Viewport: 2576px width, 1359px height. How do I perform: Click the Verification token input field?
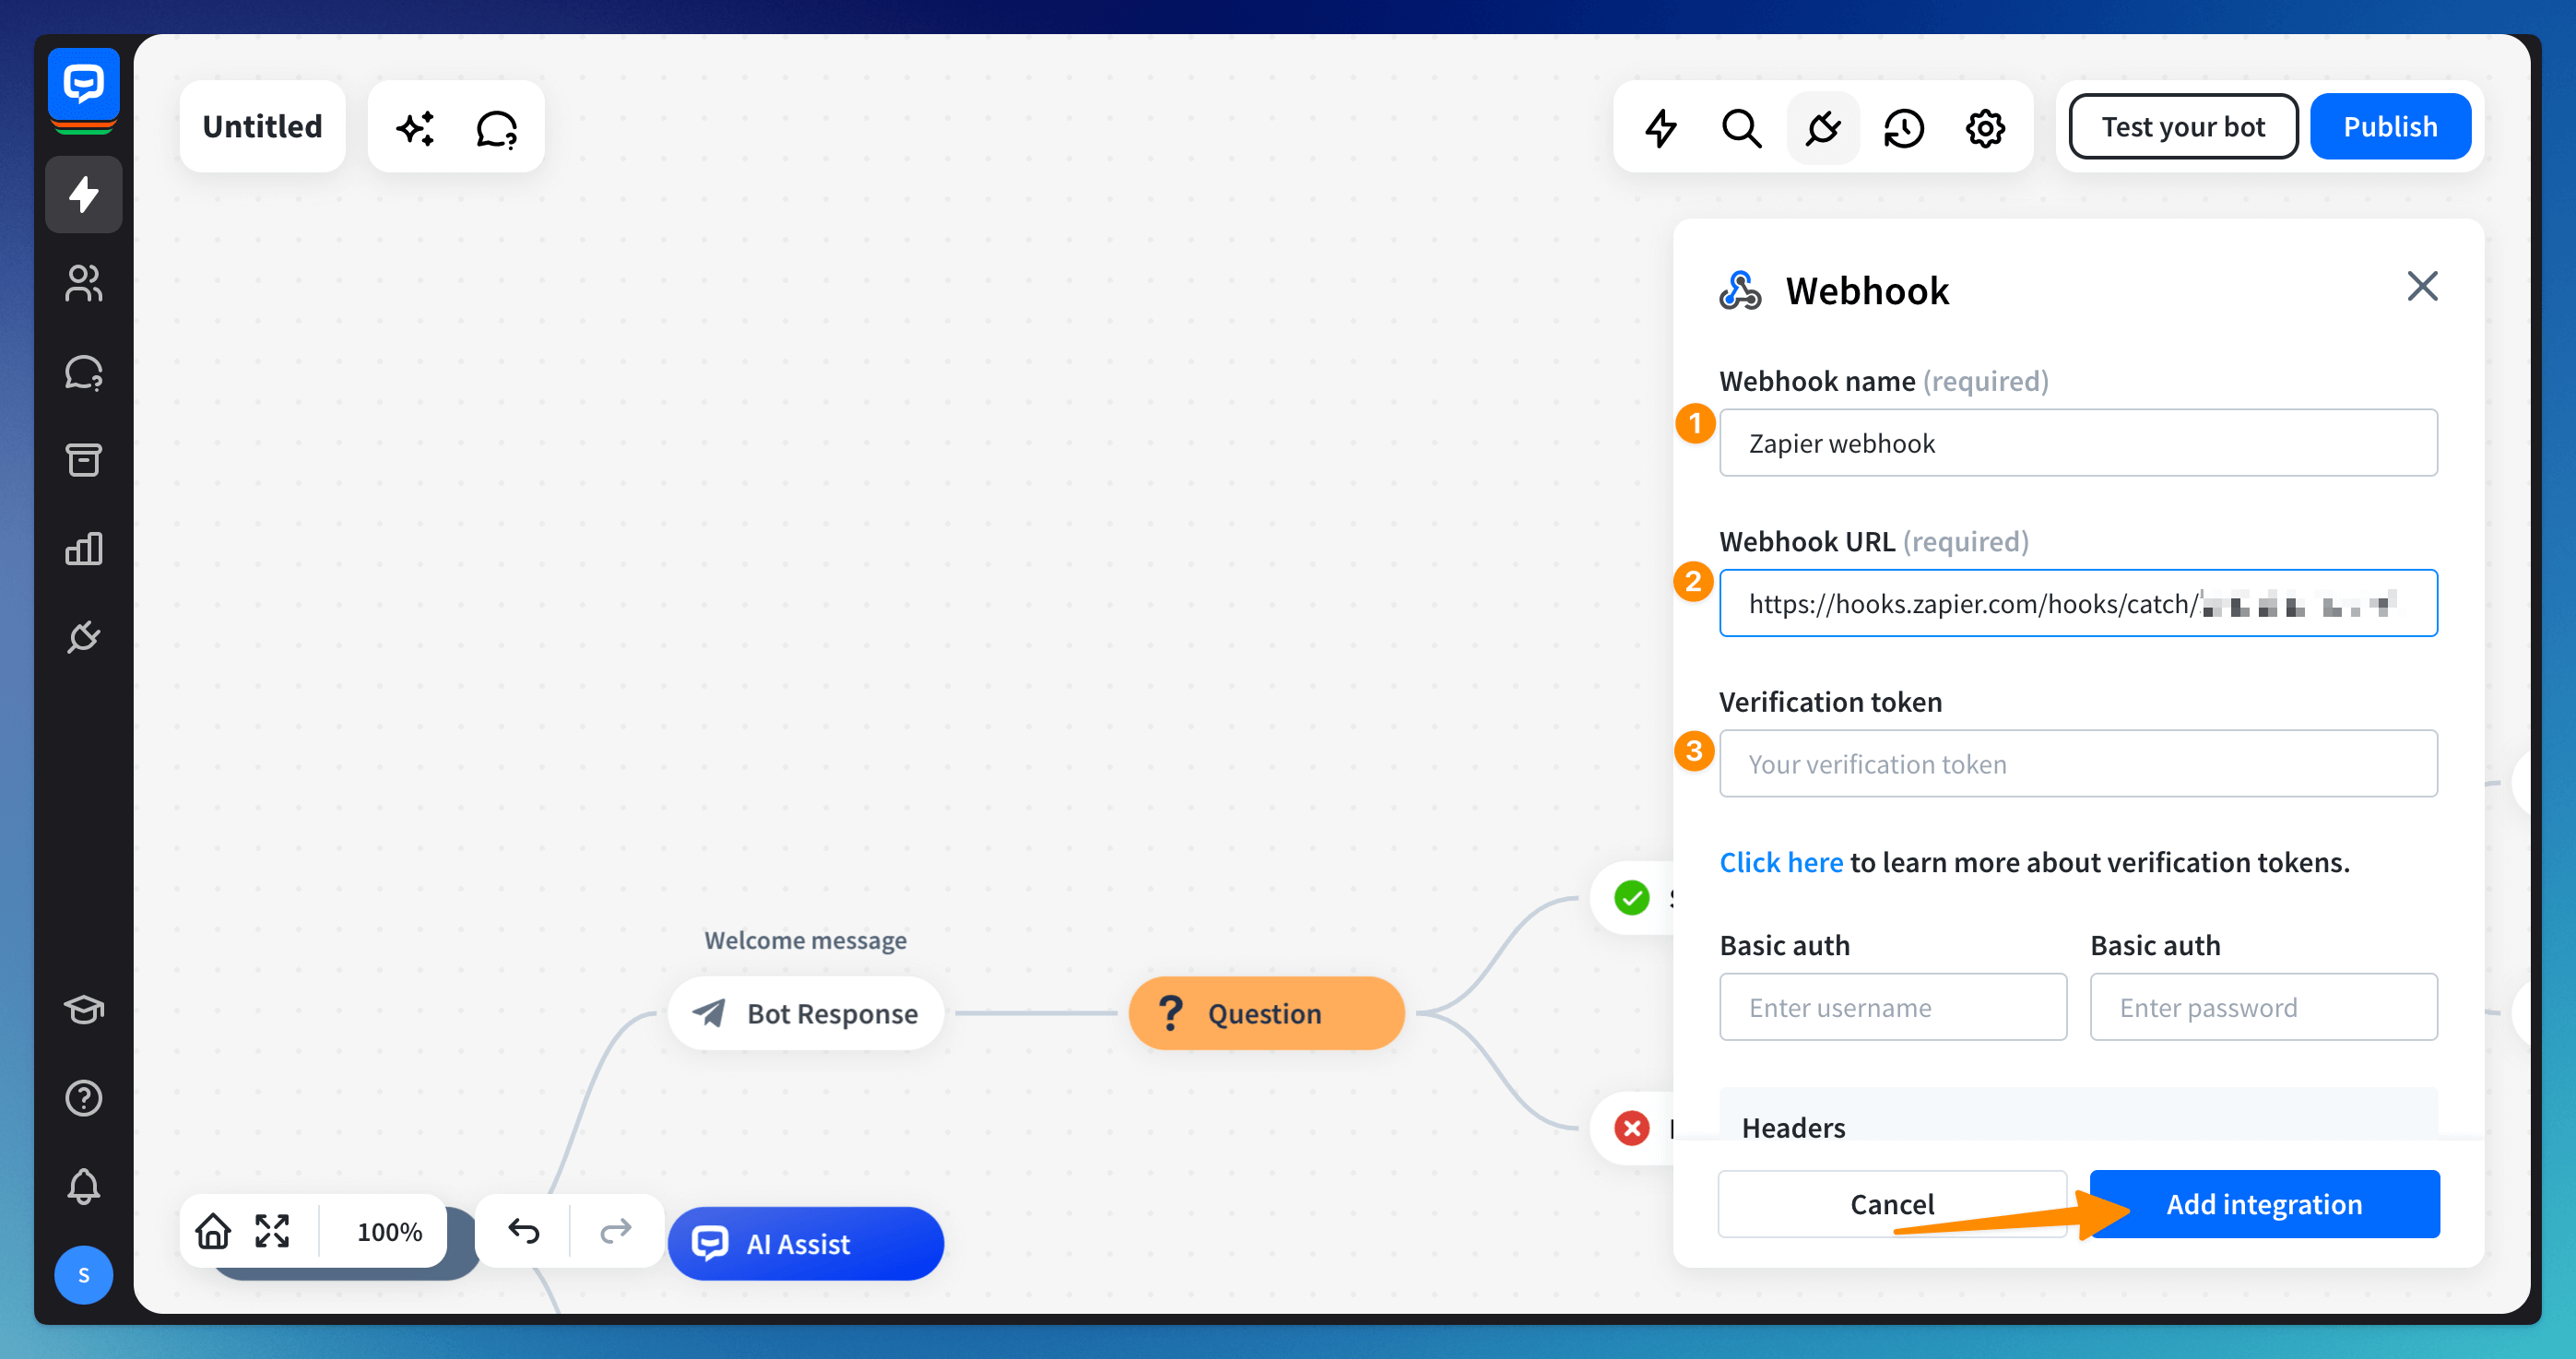point(2077,764)
